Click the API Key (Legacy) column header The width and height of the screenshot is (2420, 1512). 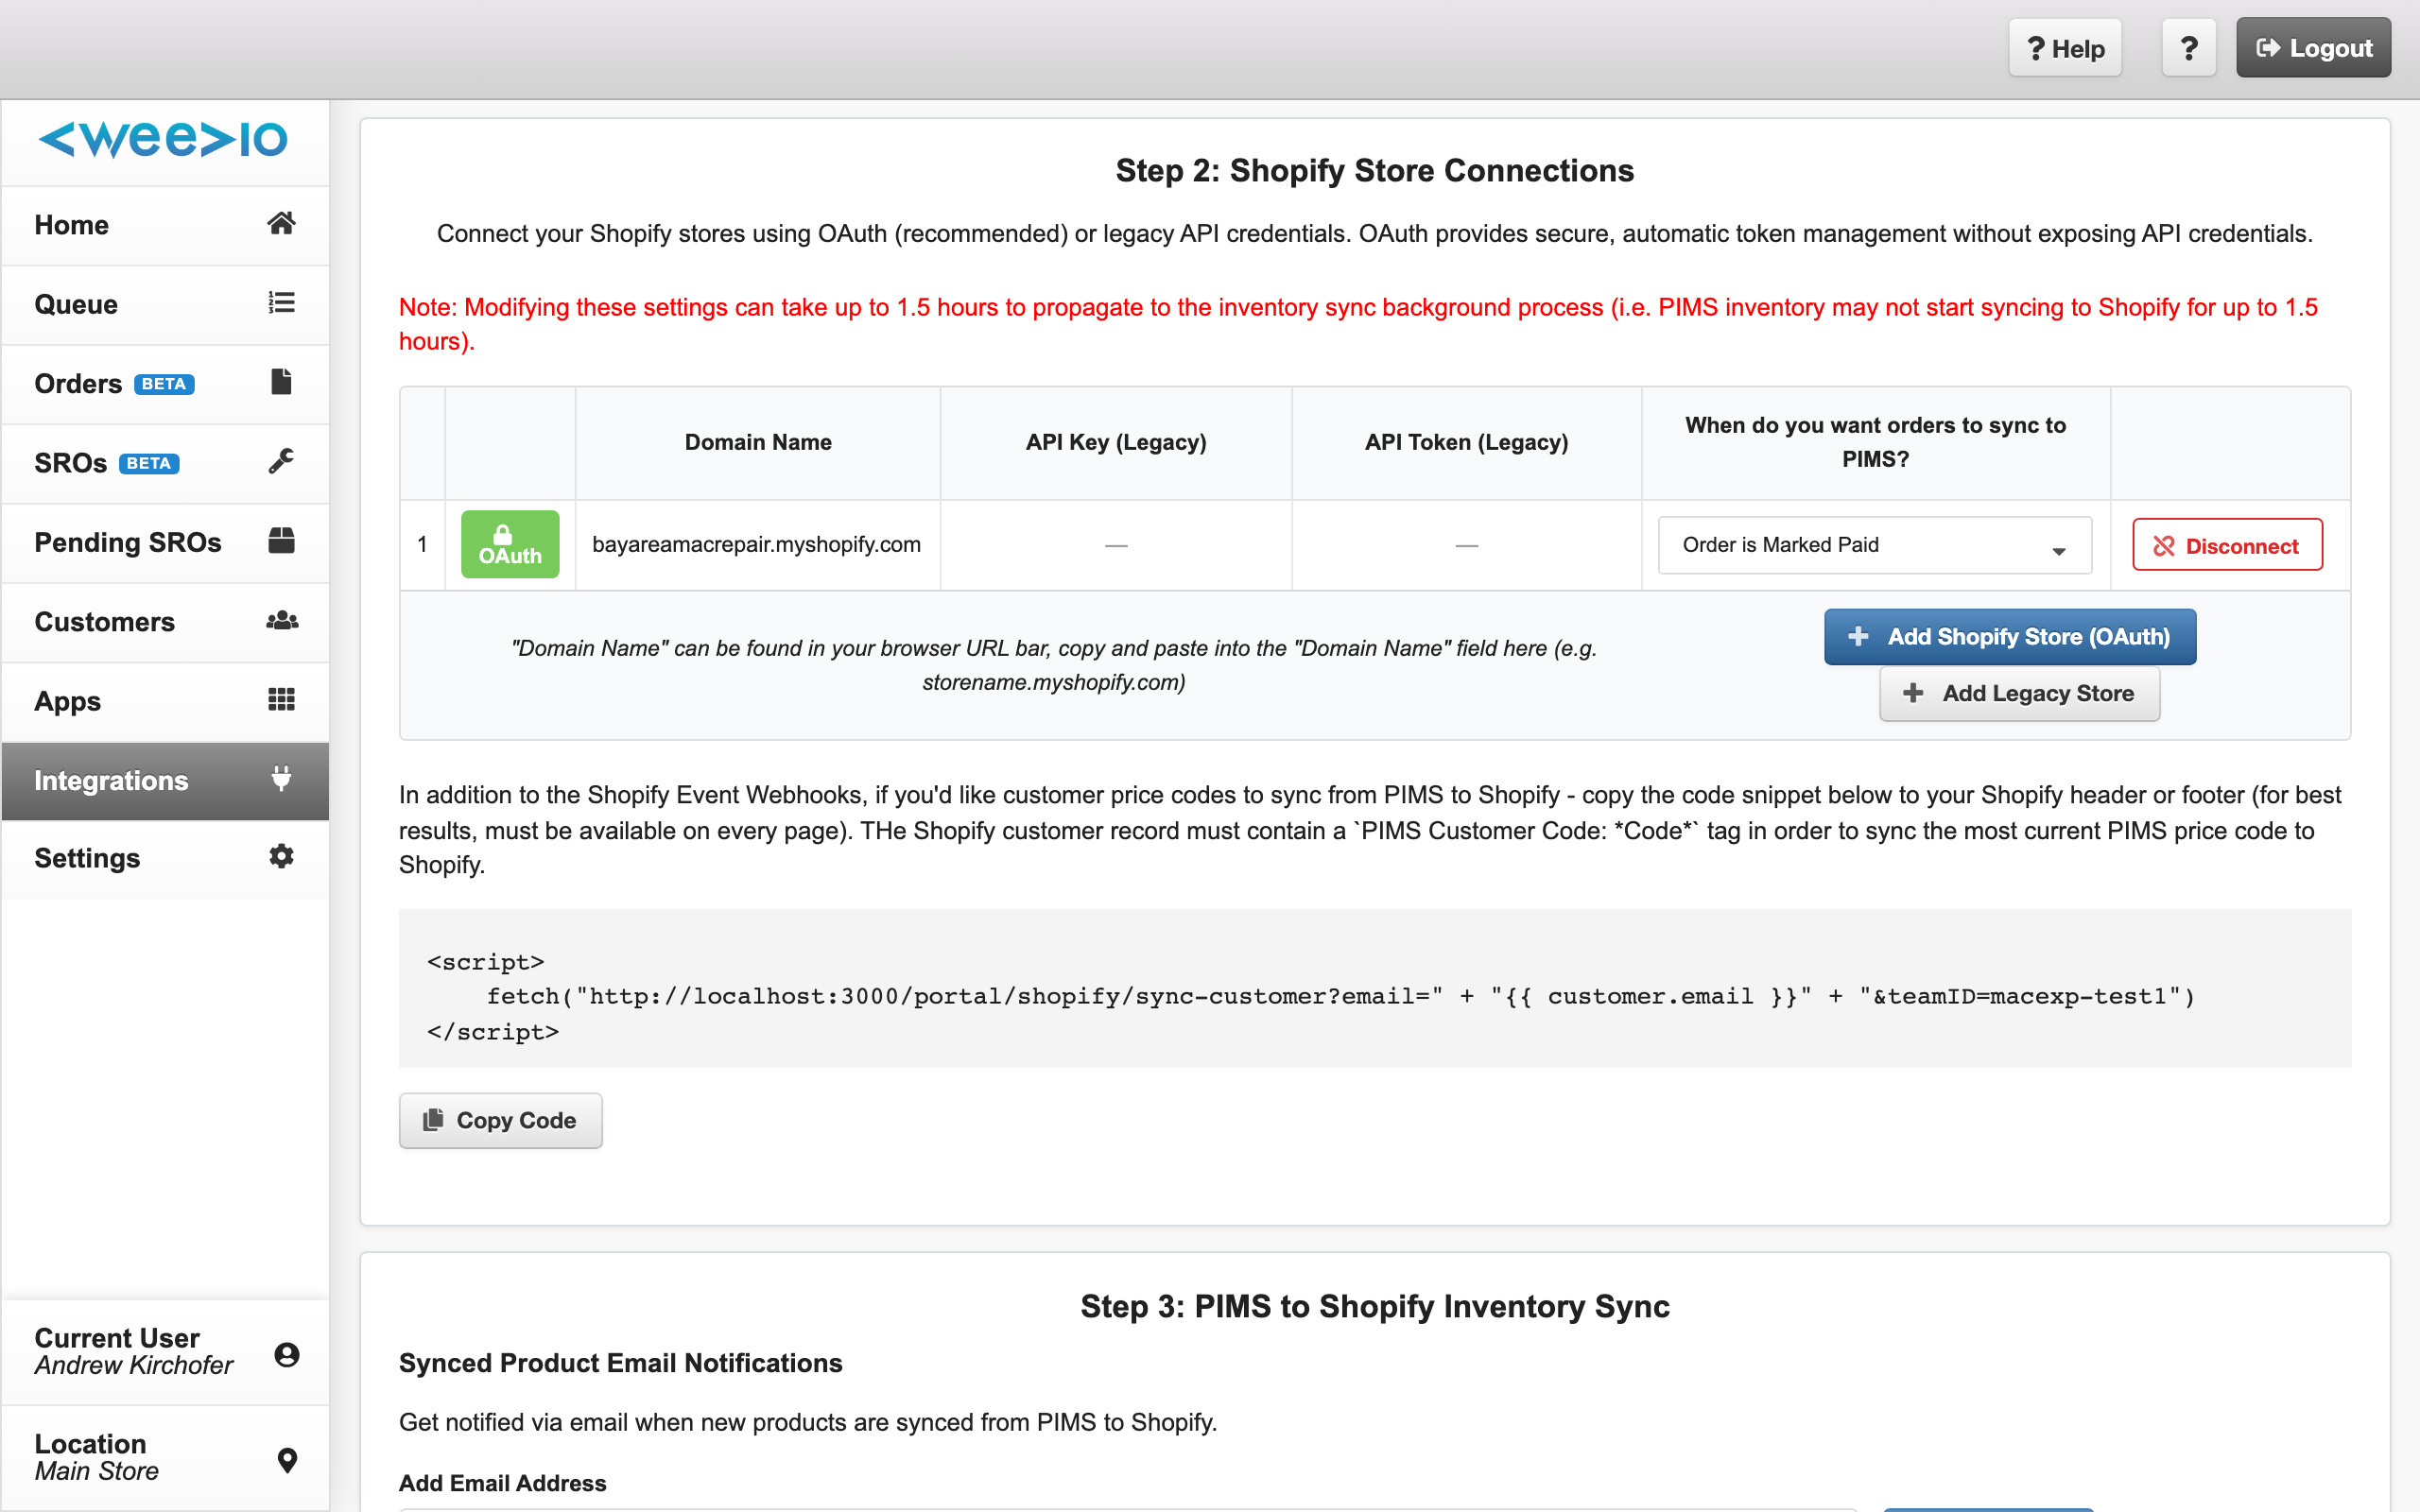(1116, 442)
